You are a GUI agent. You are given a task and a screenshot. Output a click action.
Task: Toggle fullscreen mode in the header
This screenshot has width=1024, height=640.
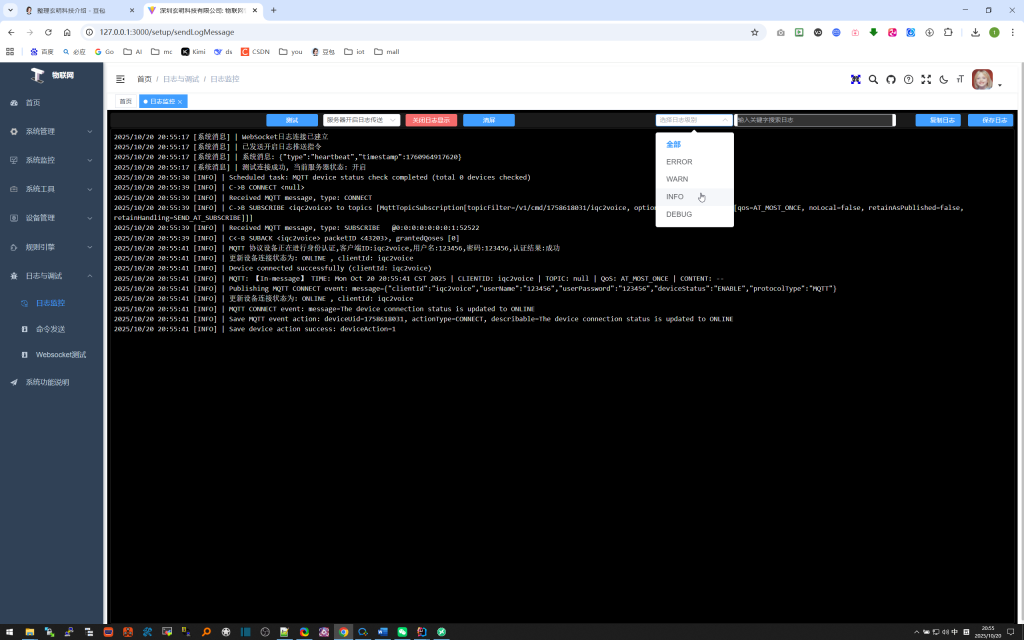click(x=926, y=79)
